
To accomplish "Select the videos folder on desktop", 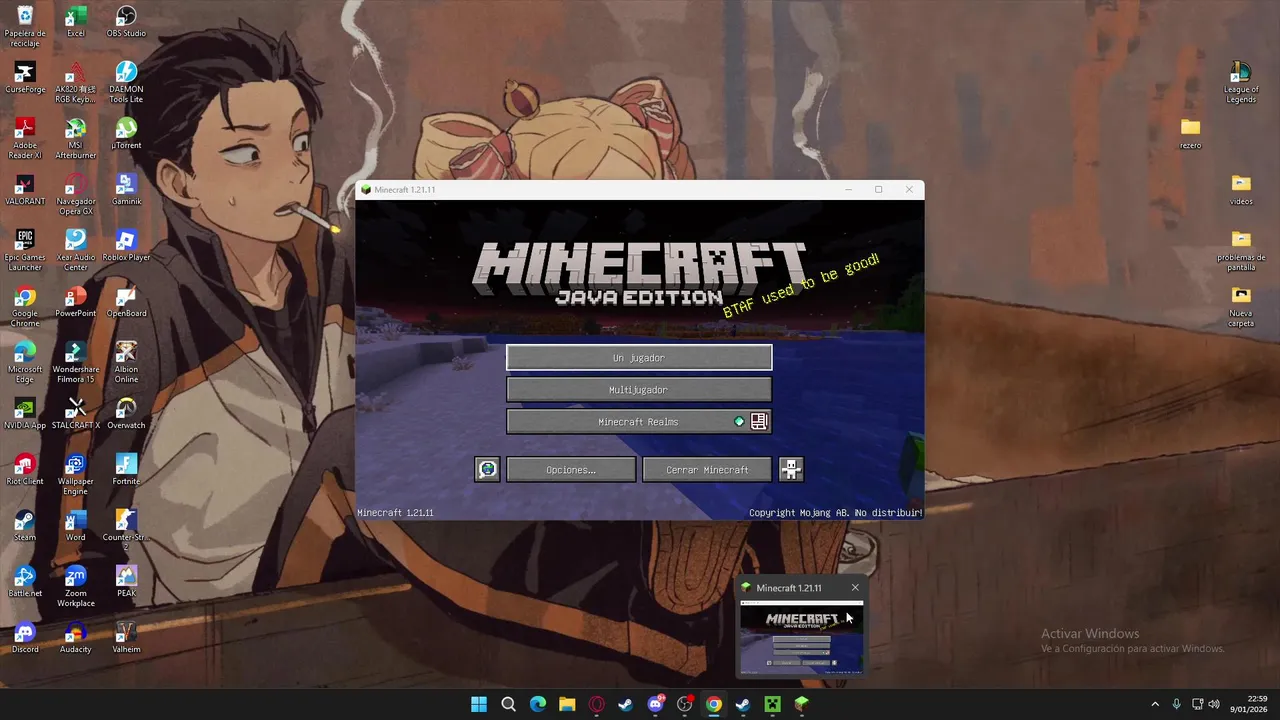I will [x=1241, y=190].
